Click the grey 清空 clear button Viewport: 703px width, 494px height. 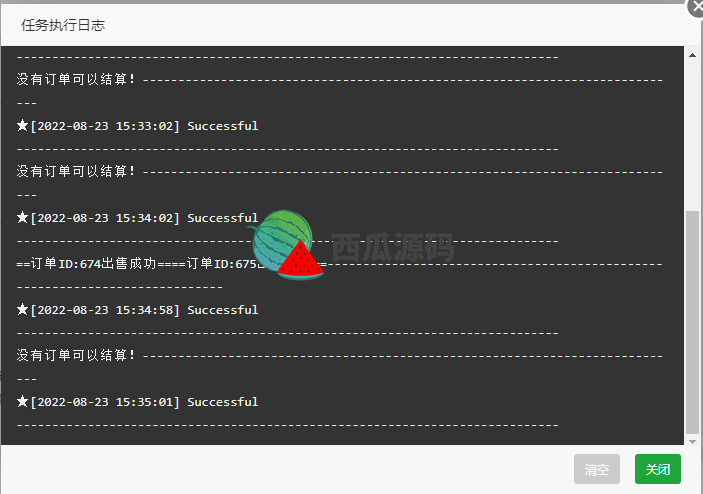click(597, 469)
